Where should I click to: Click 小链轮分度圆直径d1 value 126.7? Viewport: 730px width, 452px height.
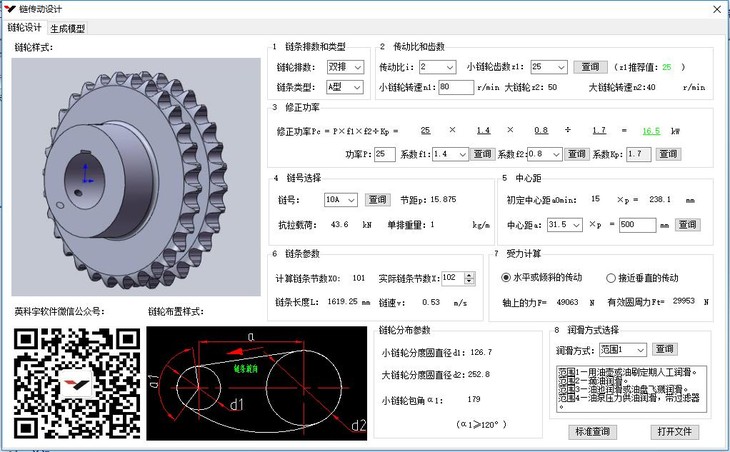[481, 352]
